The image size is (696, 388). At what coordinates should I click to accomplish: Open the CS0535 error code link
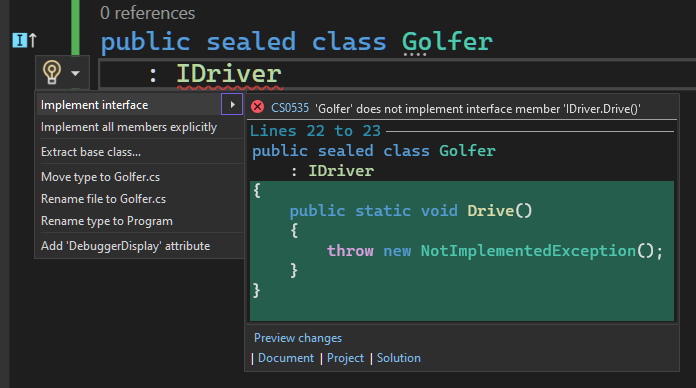pos(290,108)
